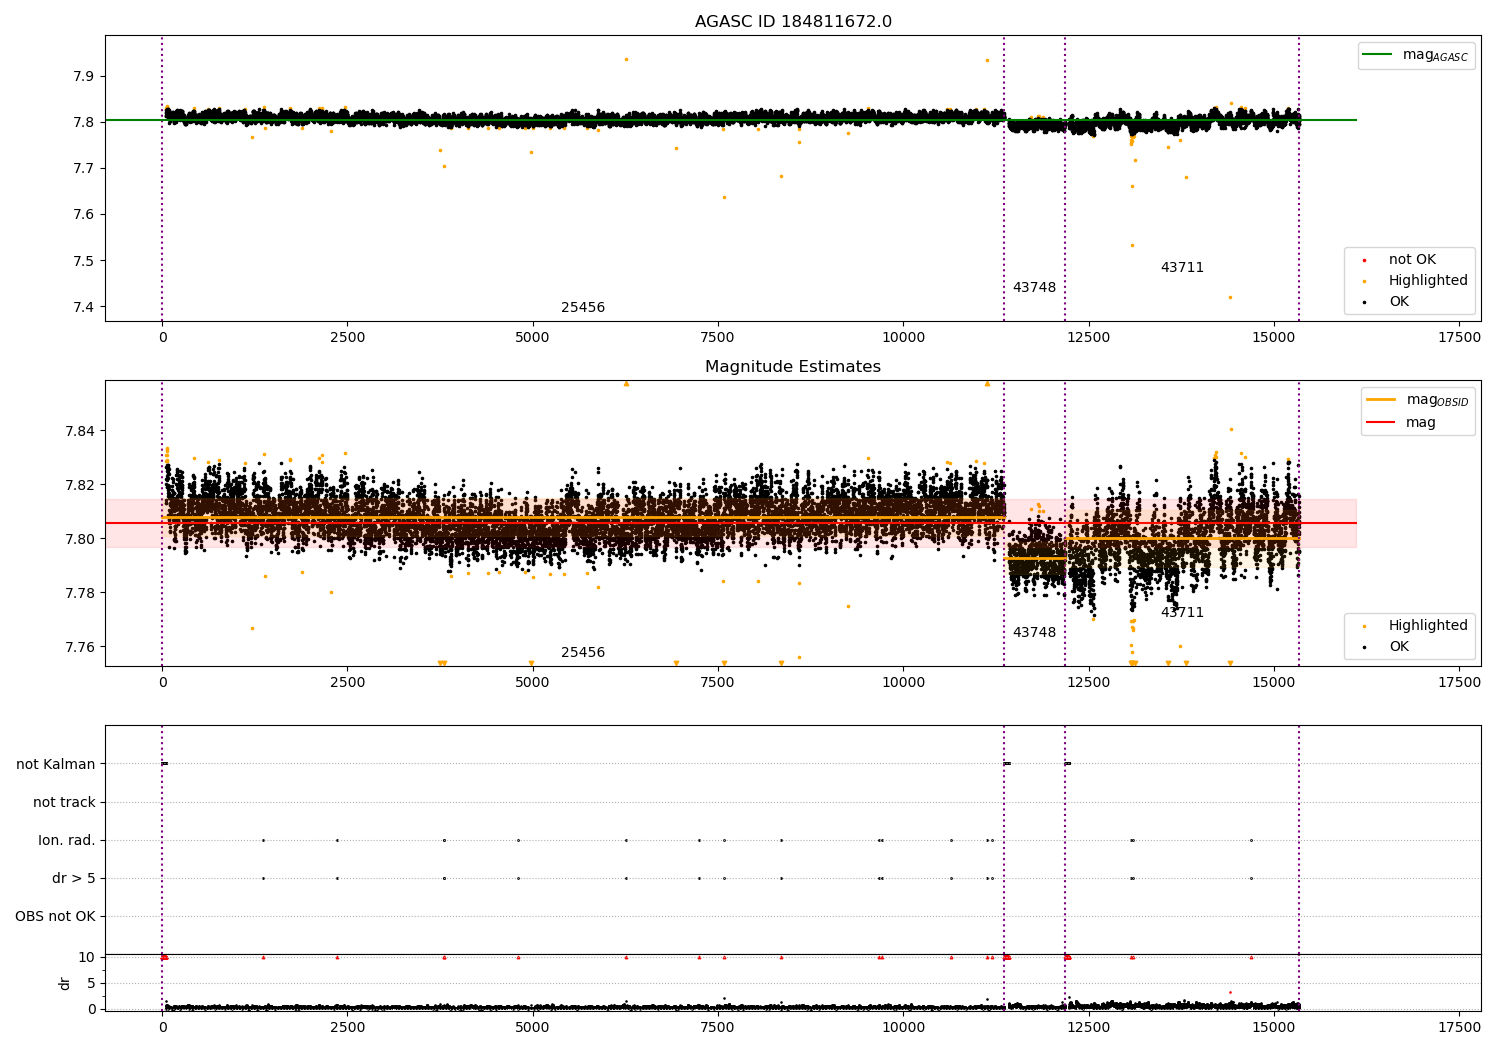Click the 7.80 y-axis tick label
This screenshot has width=1500, height=1050.
(80, 540)
